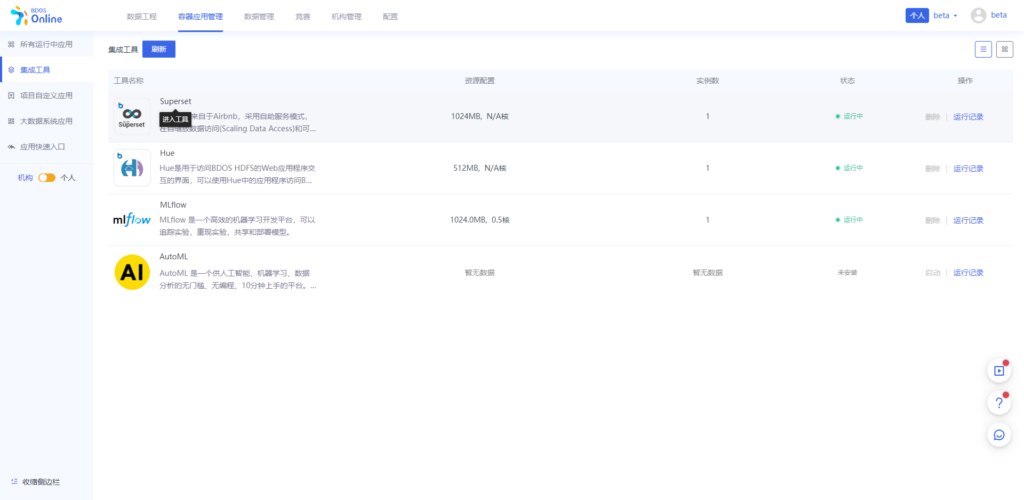Open the 配置 tab
The width and height of the screenshot is (1024, 500).
[x=390, y=16]
